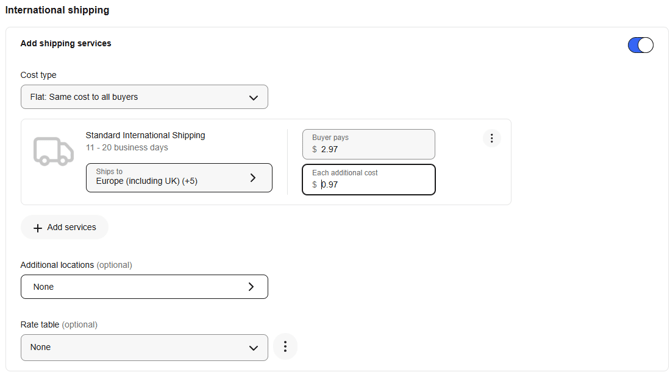Click the 11 - 20 business days text
Image resolution: width=670 pixels, height=375 pixels.
tap(127, 147)
